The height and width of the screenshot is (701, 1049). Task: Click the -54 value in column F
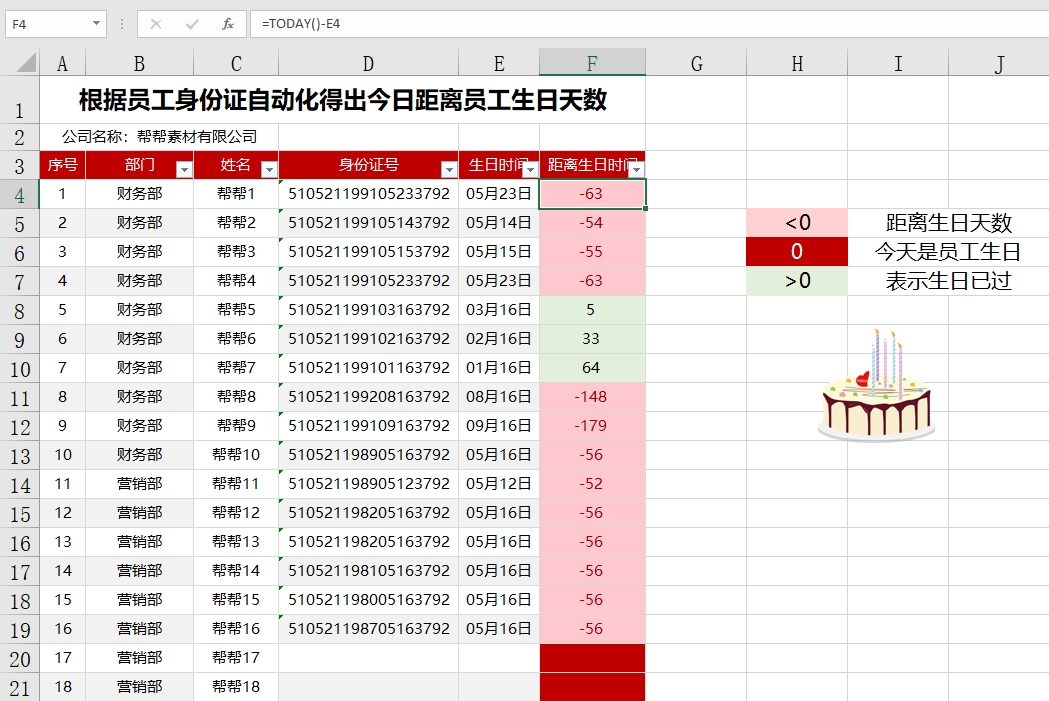(591, 223)
